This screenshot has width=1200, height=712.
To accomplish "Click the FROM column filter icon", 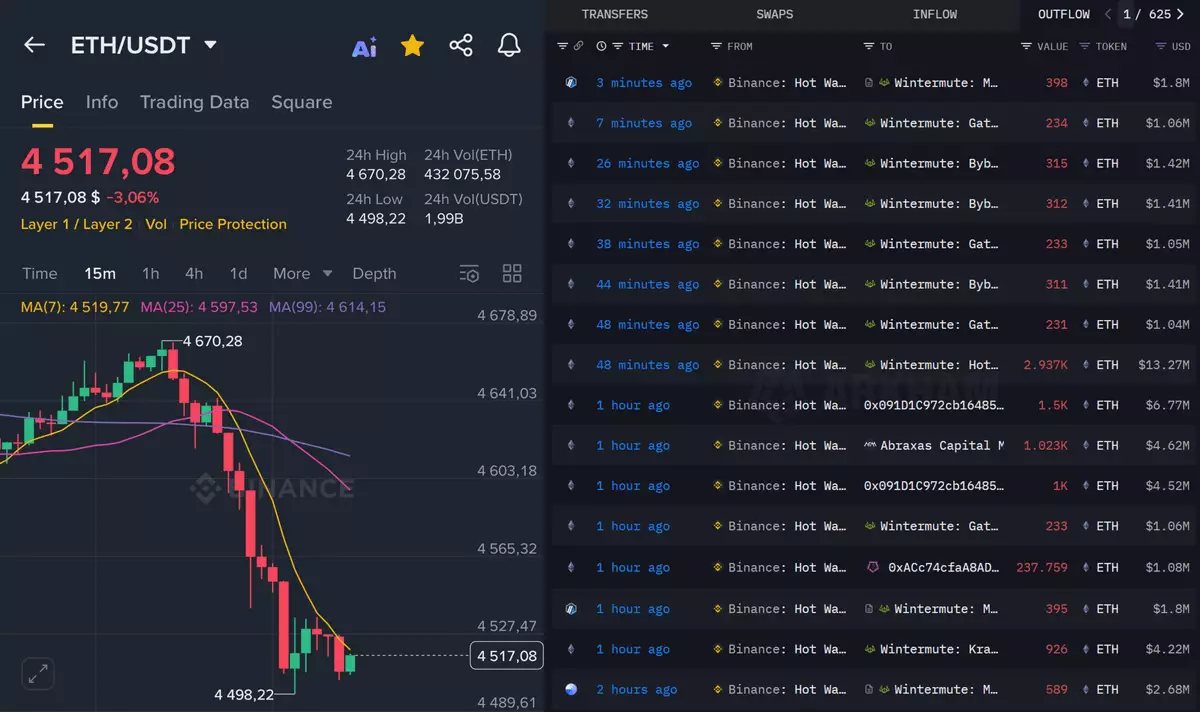I will coord(716,46).
